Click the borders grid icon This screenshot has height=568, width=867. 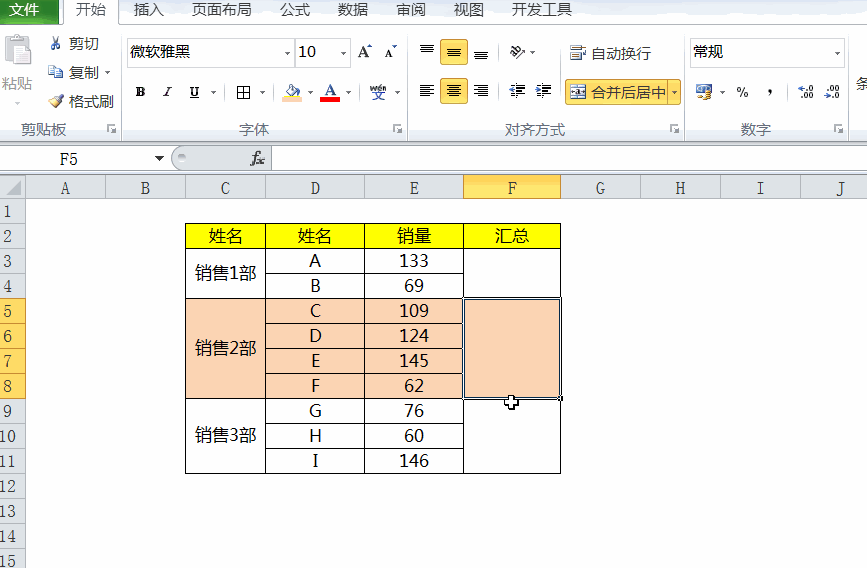pos(243,92)
